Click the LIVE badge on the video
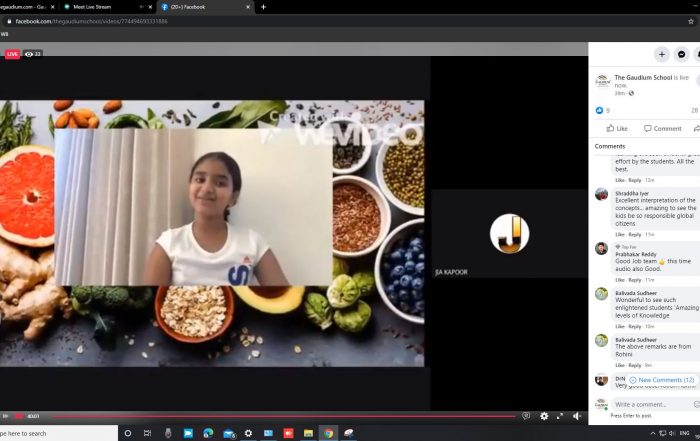 coord(12,54)
